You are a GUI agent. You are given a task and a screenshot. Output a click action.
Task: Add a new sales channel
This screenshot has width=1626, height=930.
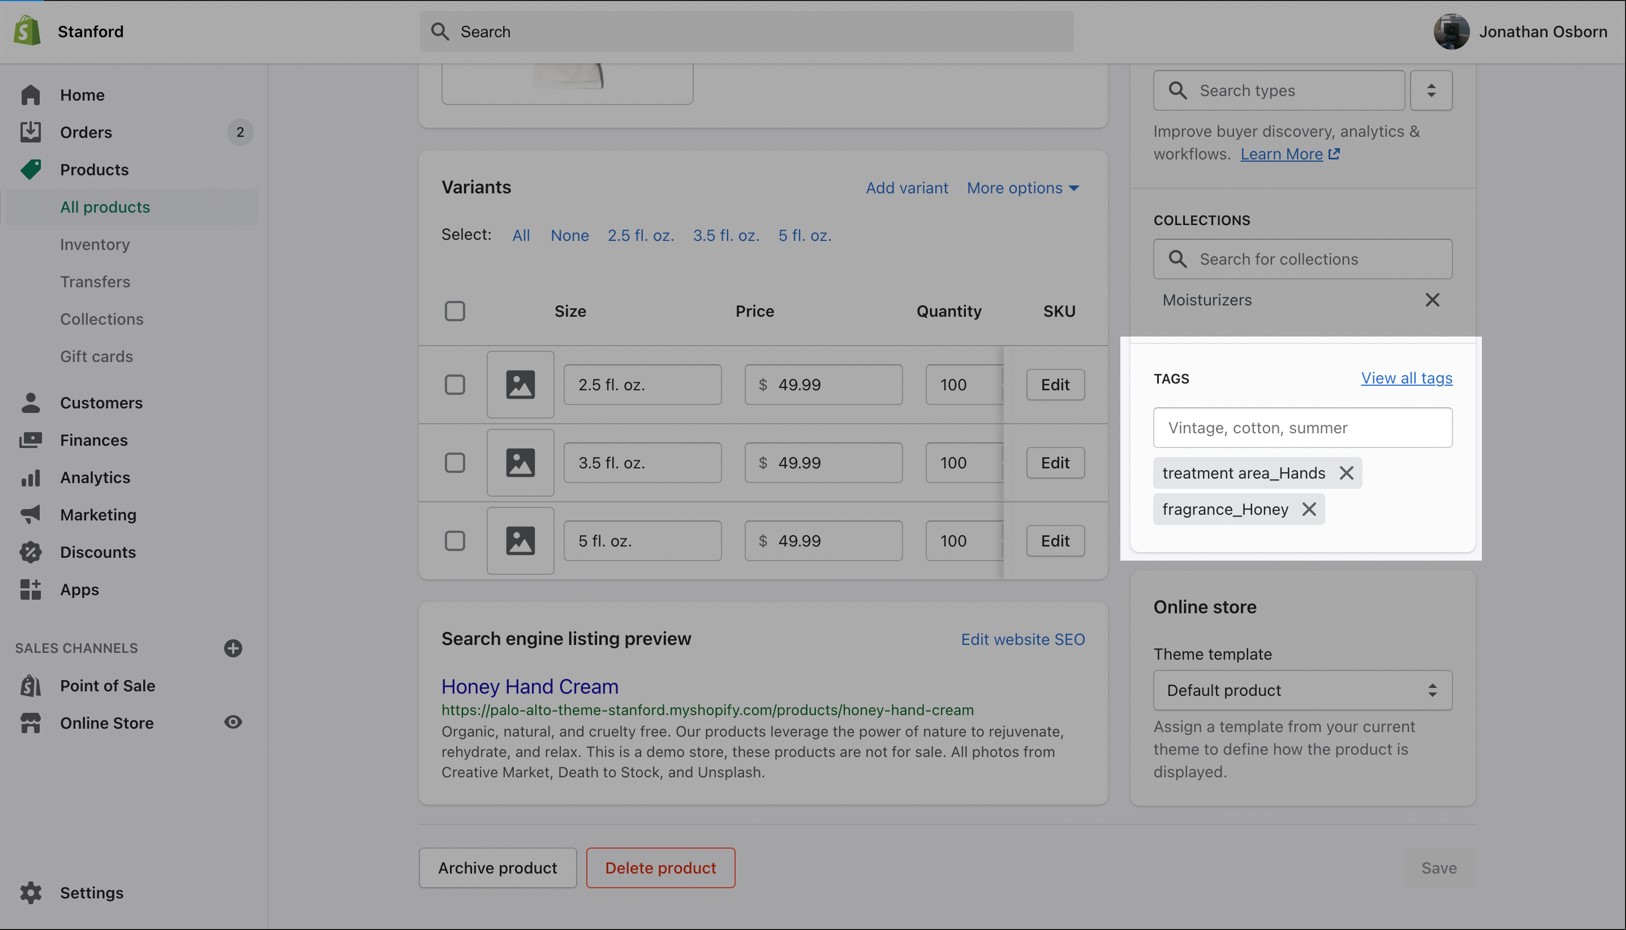233,648
